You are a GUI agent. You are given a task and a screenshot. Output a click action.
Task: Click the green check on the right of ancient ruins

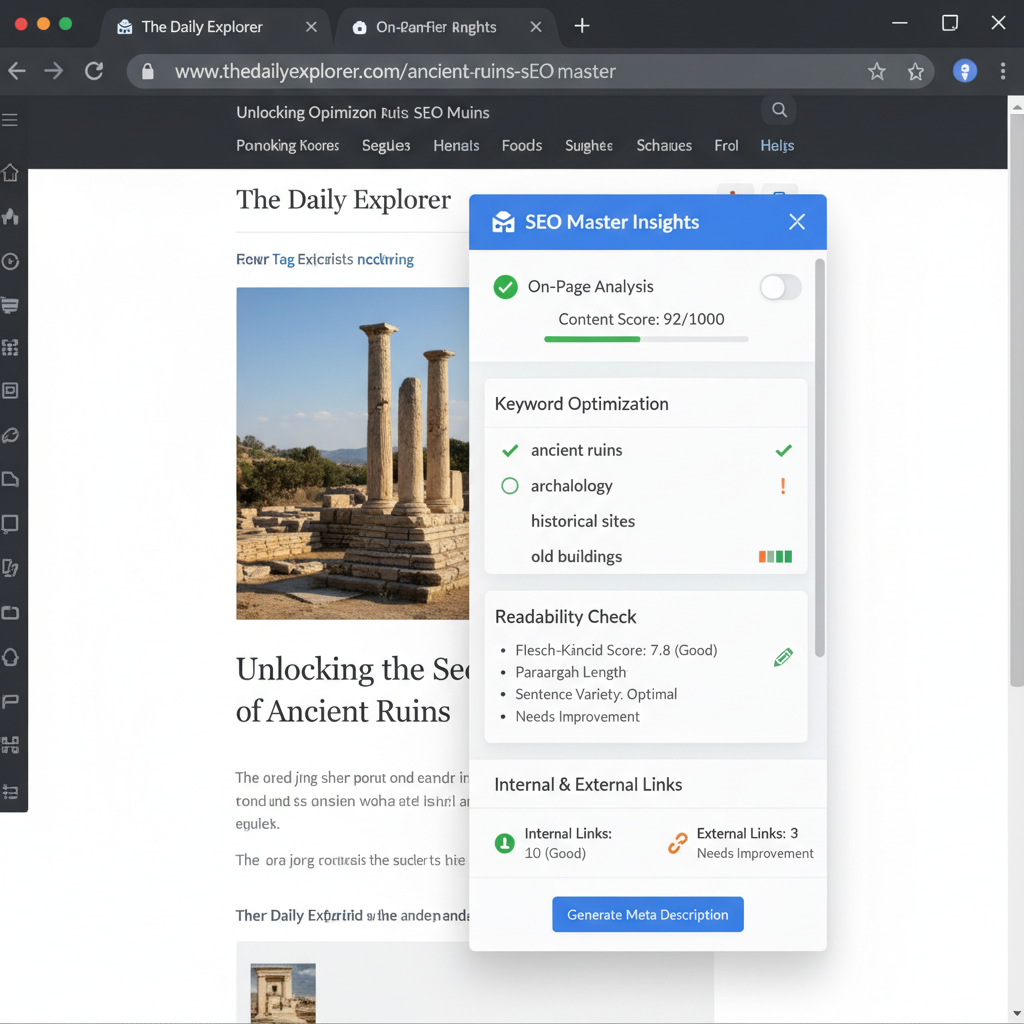pyautogui.click(x=784, y=450)
